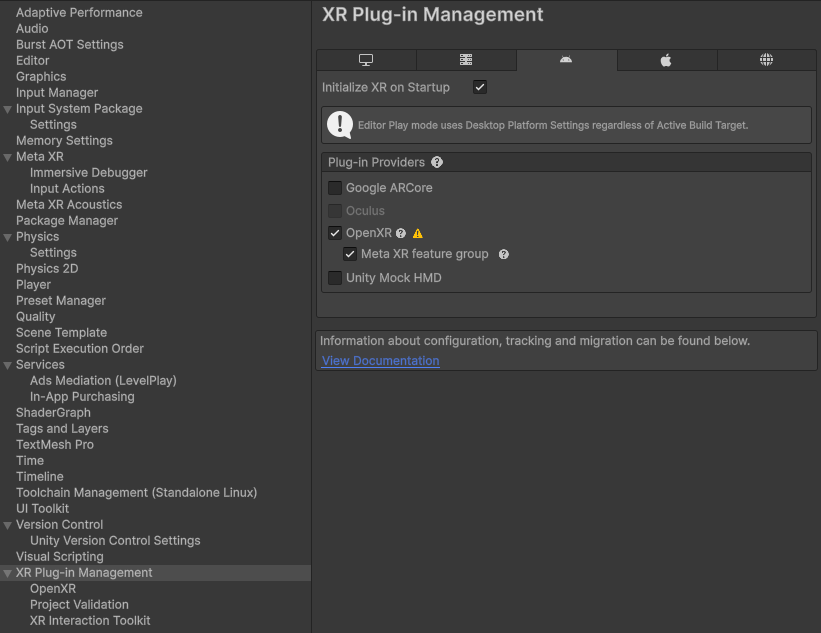821x633 pixels.
Task: Enable the Unity Mock HMD checkbox
Action: coord(335,278)
